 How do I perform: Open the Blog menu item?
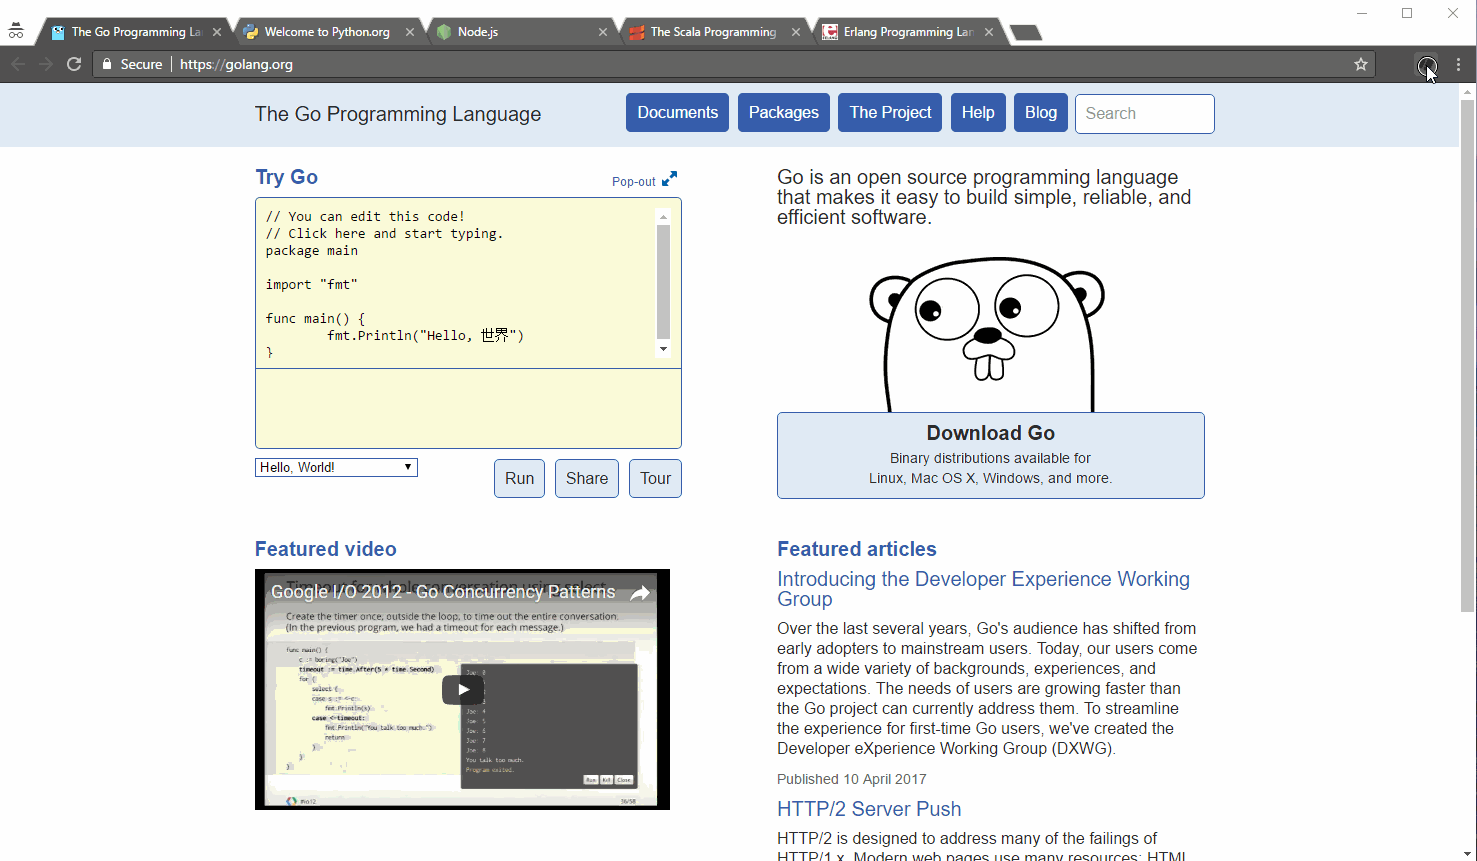1041,113
